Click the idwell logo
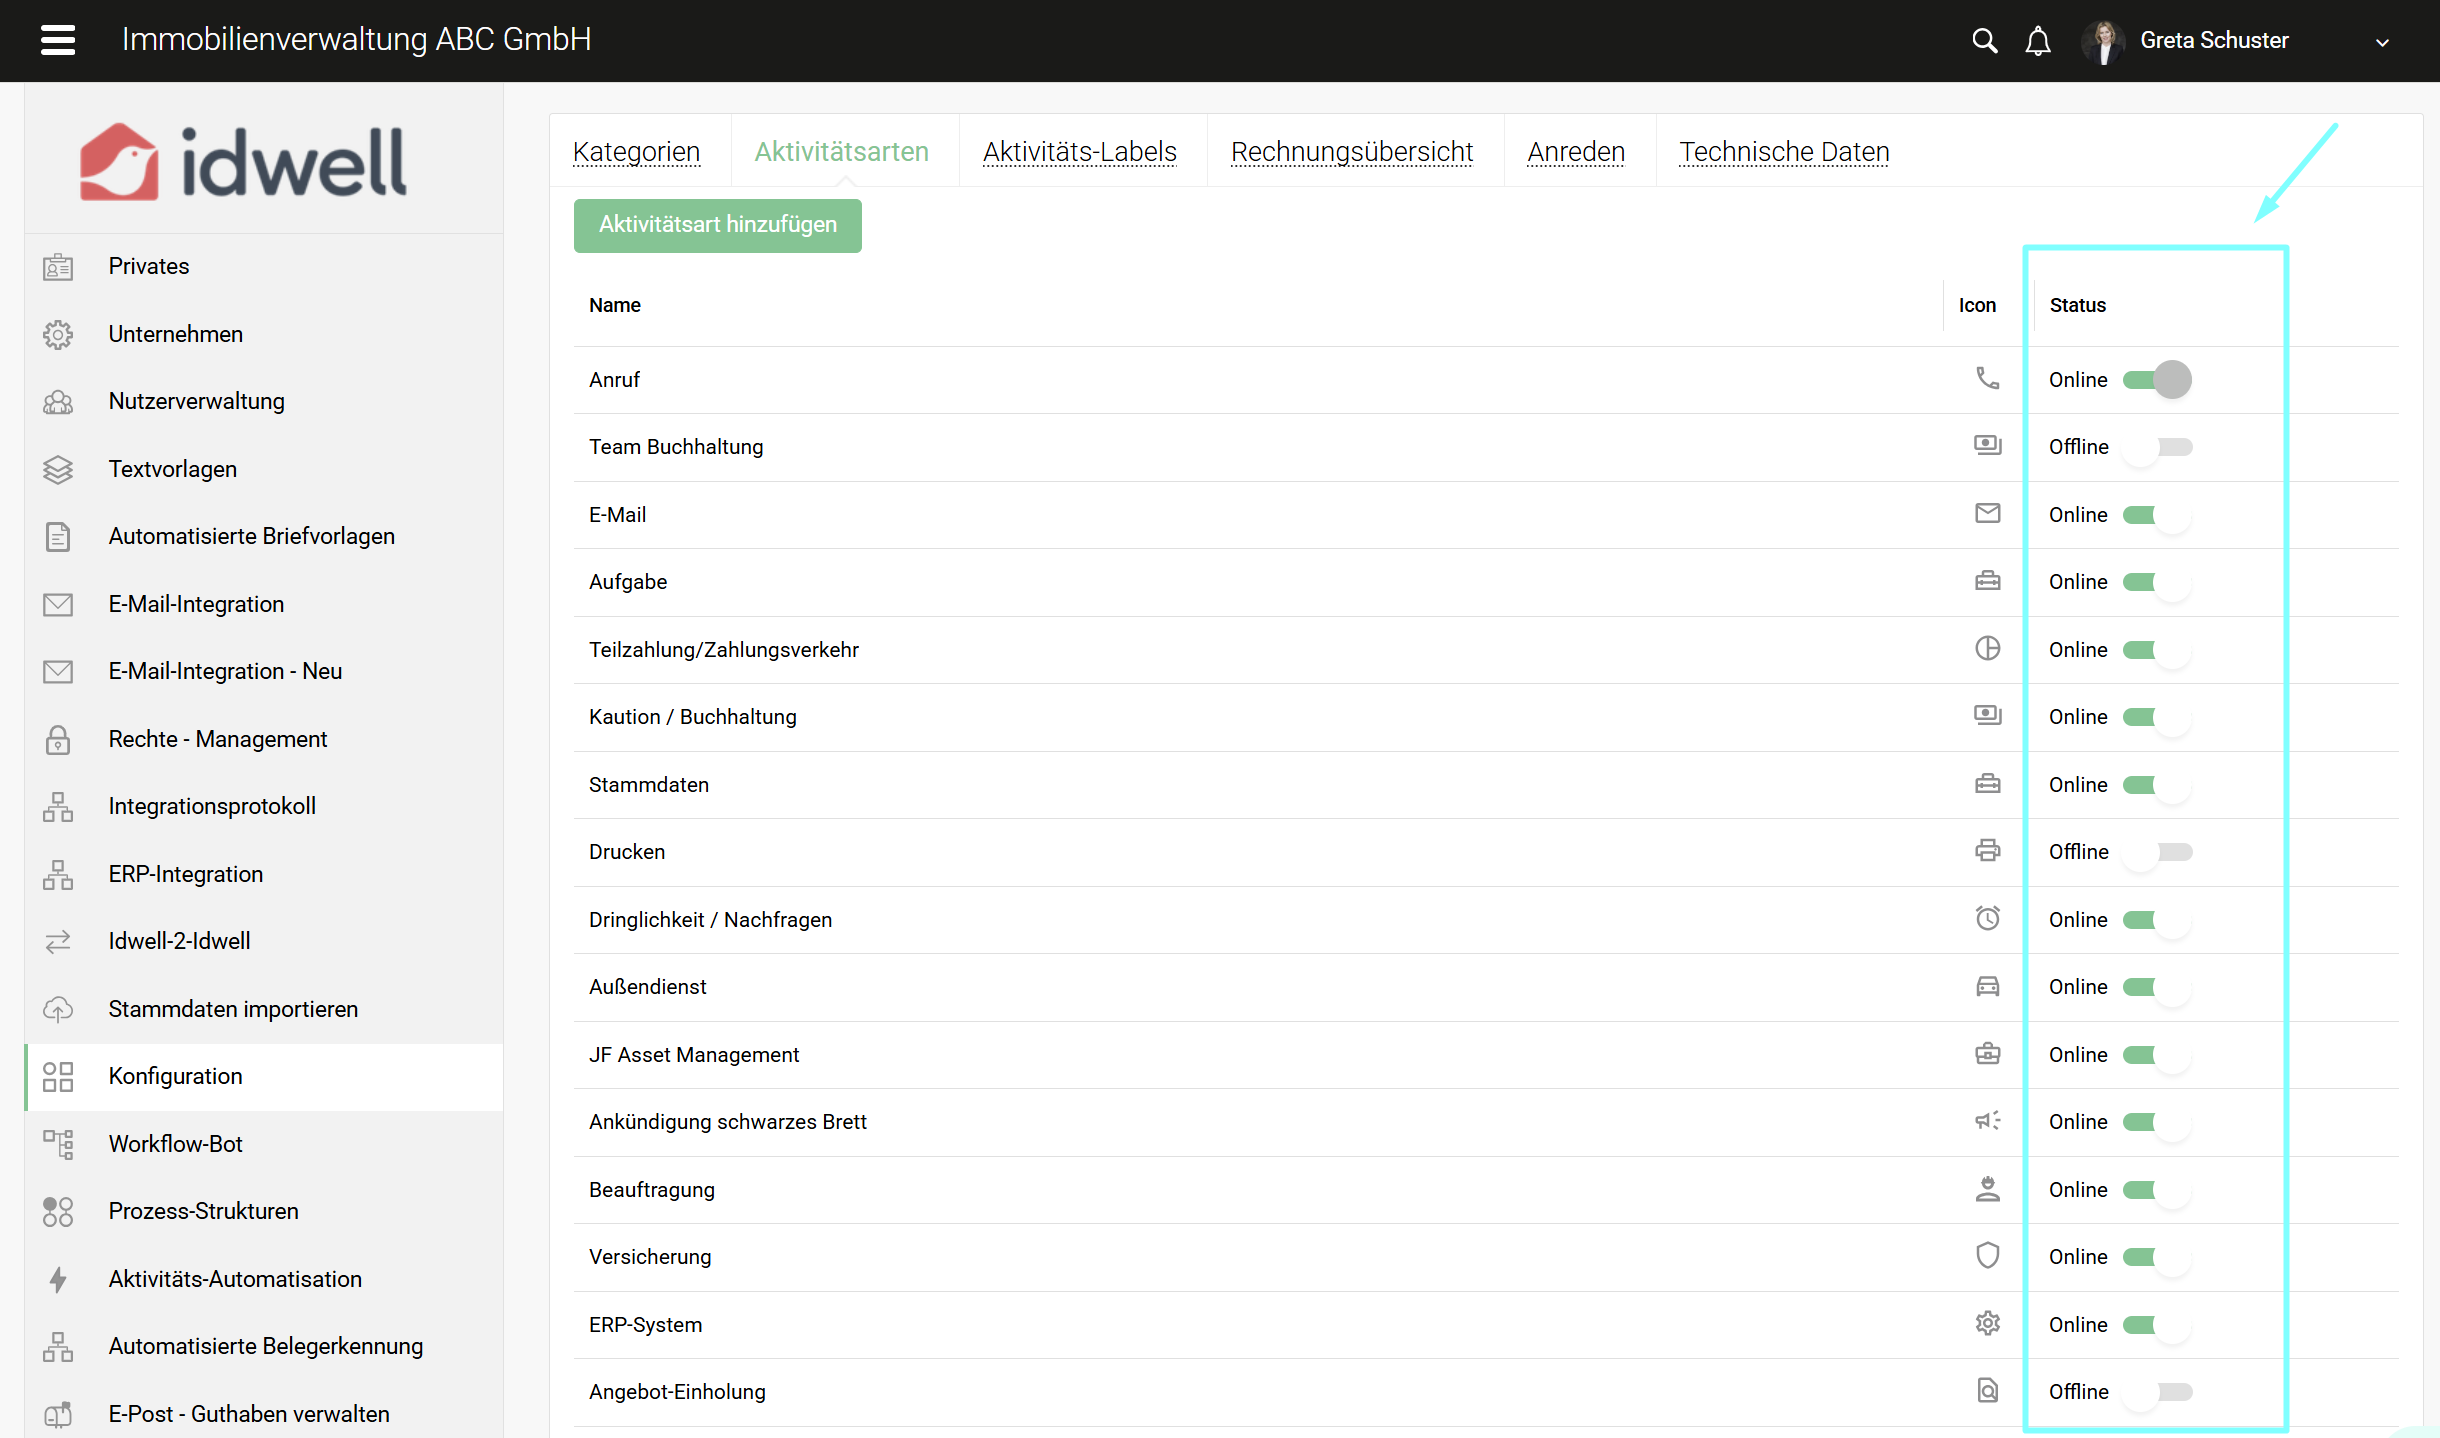The width and height of the screenshot is (2440, 1438). (x=243, y=162)
